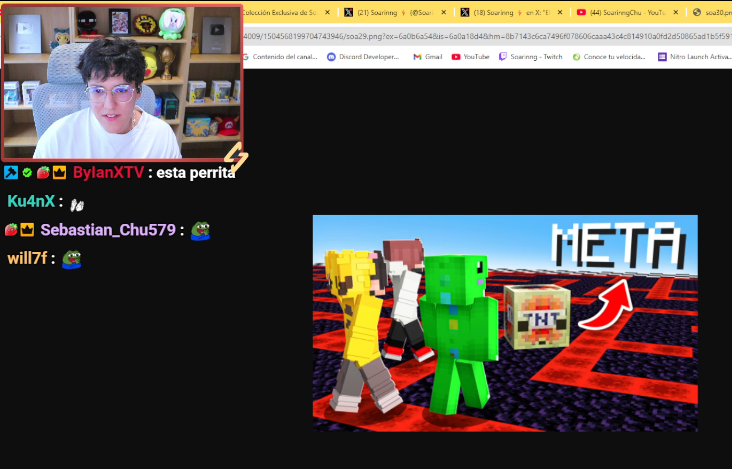Click the streamer webcam overlay
The image size is (732, 469).
122,82
